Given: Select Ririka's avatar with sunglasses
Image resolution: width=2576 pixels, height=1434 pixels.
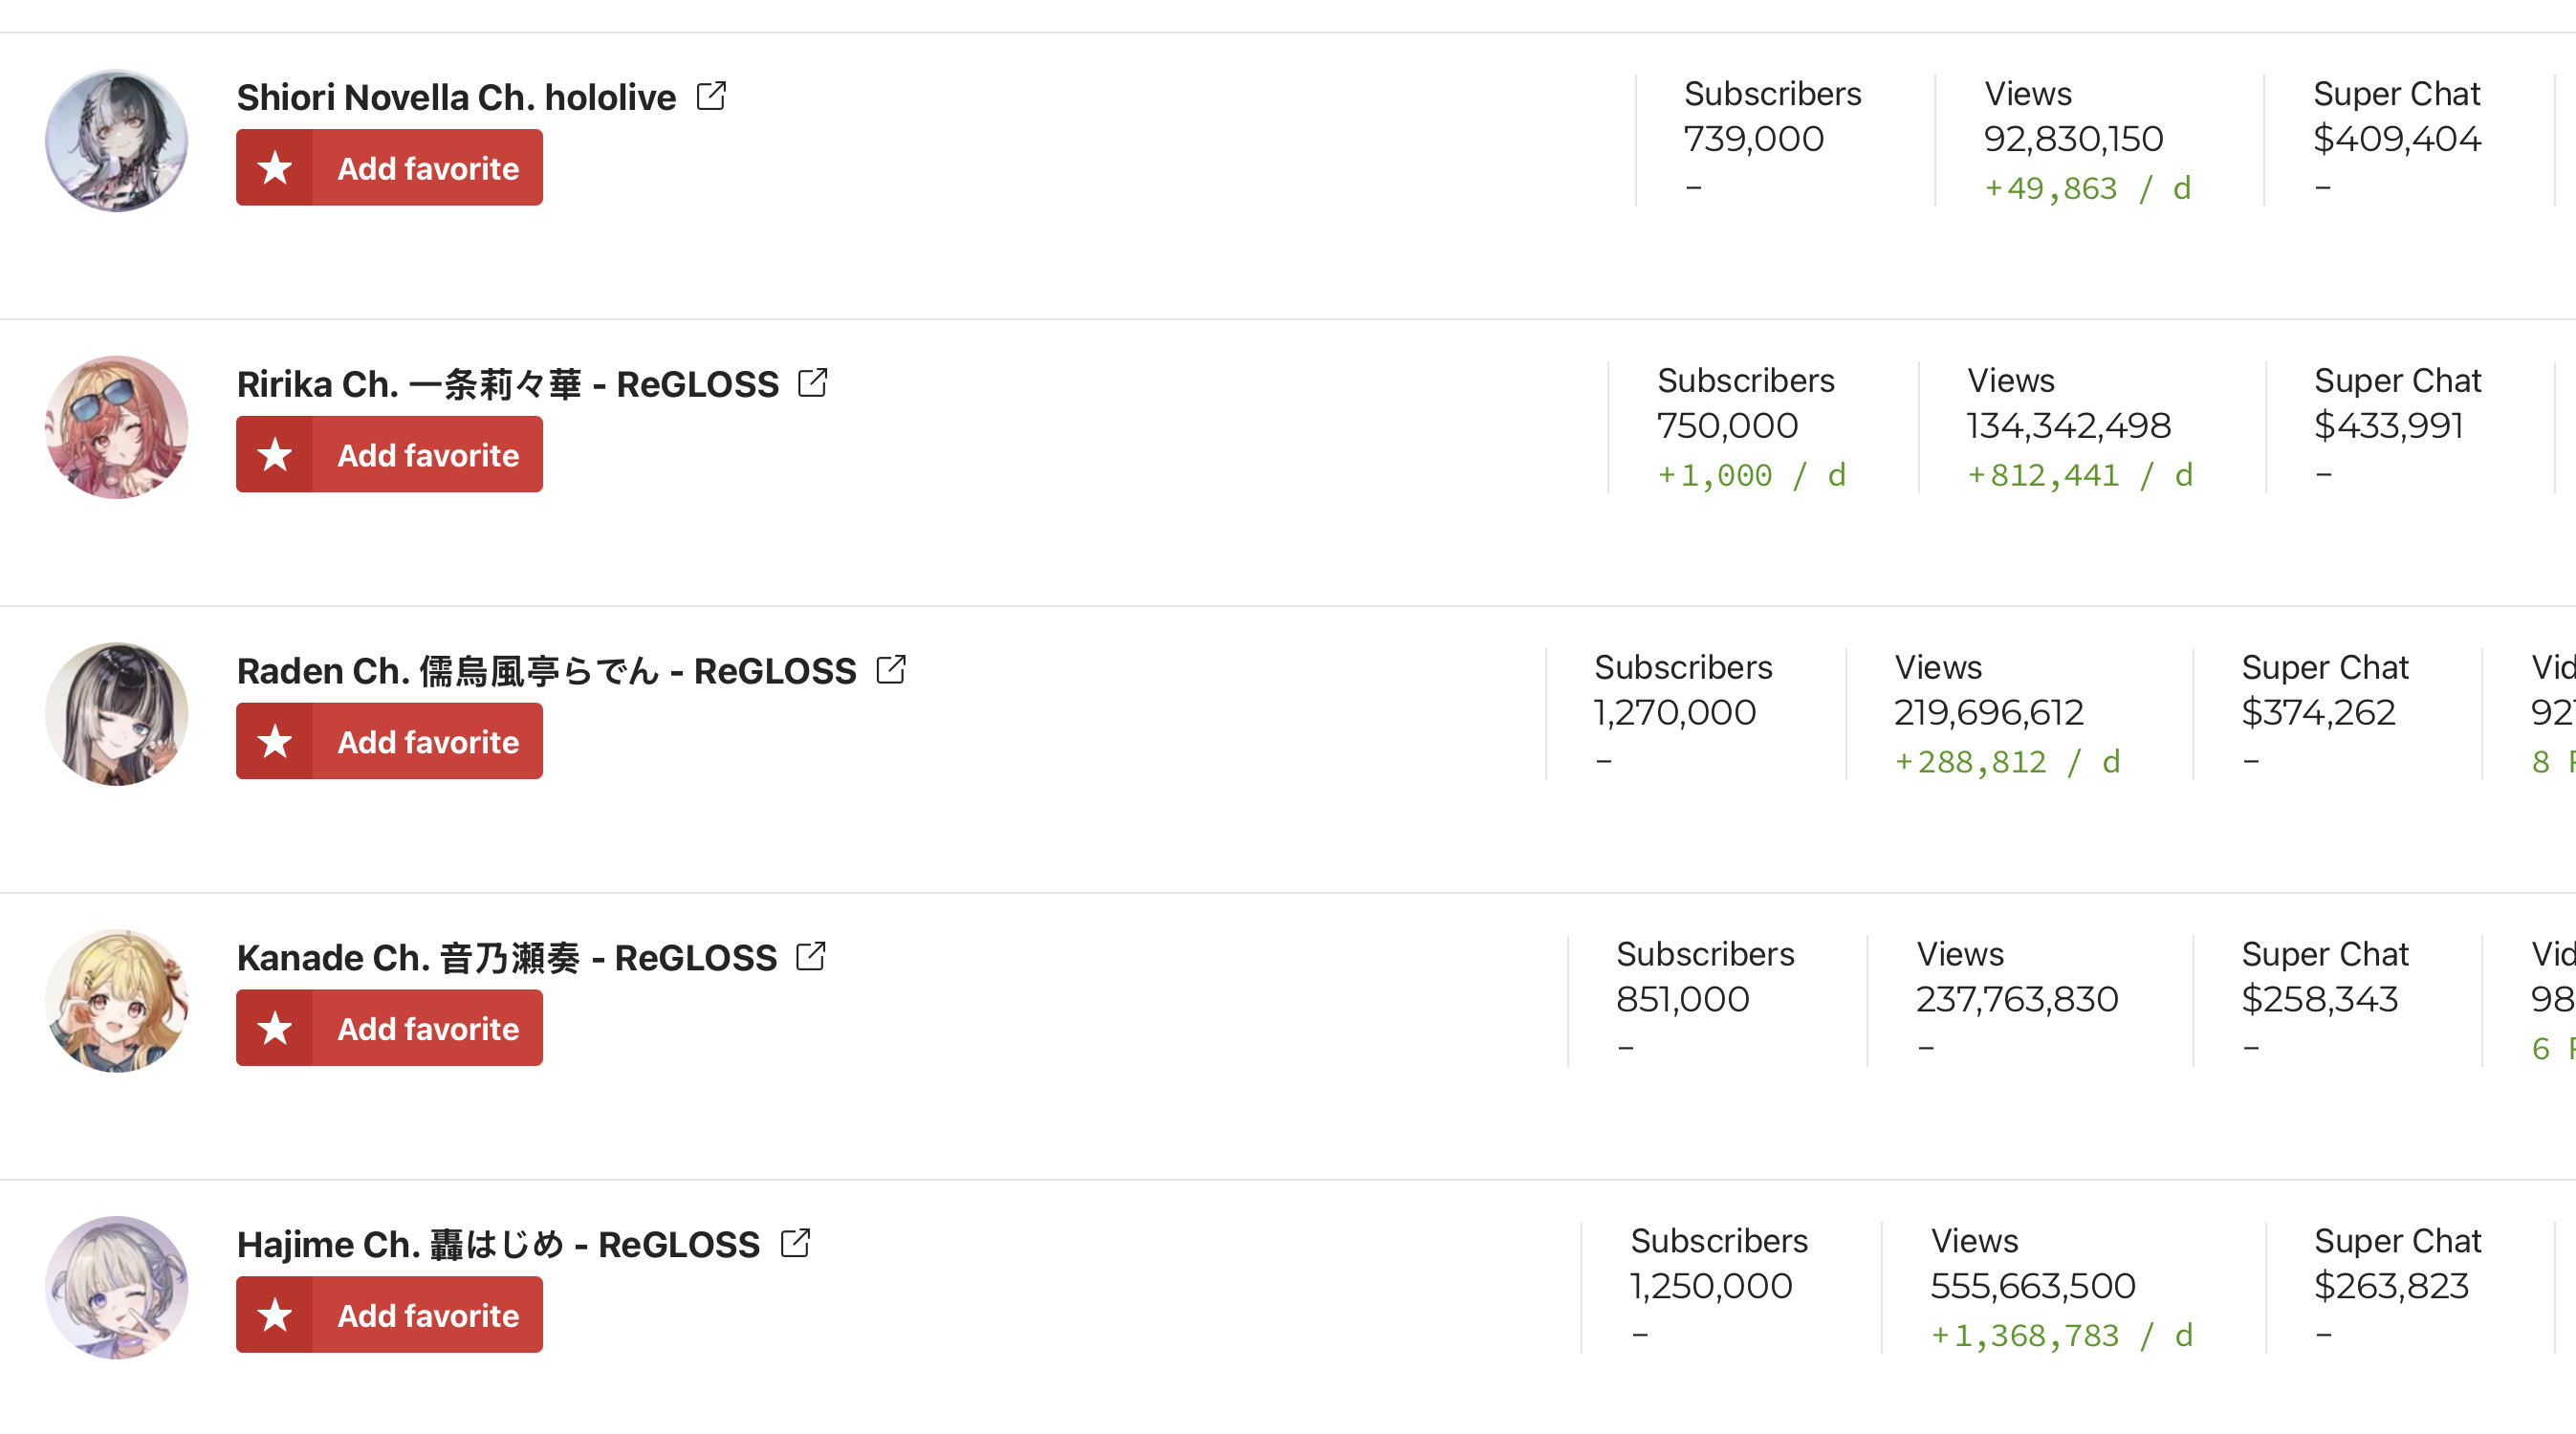Looking at the screenshot, I should click(x=117, y=427).
